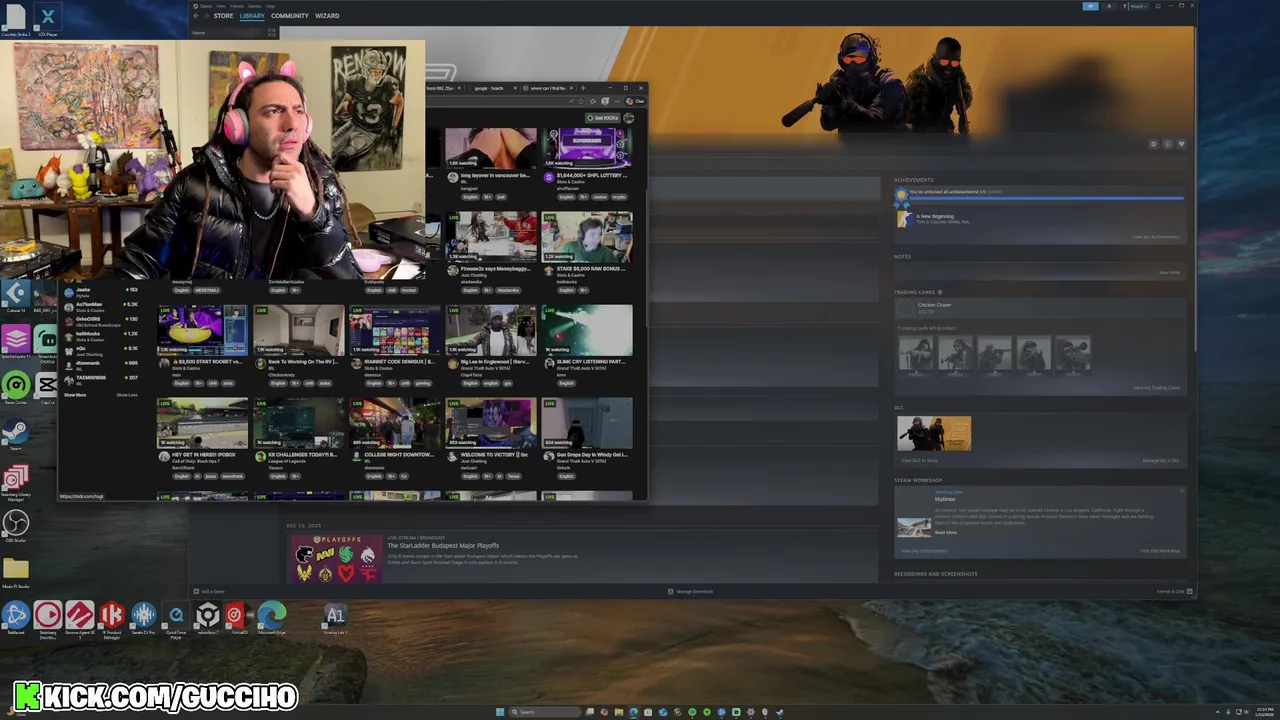Open Ac7ionMan channel in Kick sidebar
This screenshot has width=1280, height=720.
pos(102,307)
